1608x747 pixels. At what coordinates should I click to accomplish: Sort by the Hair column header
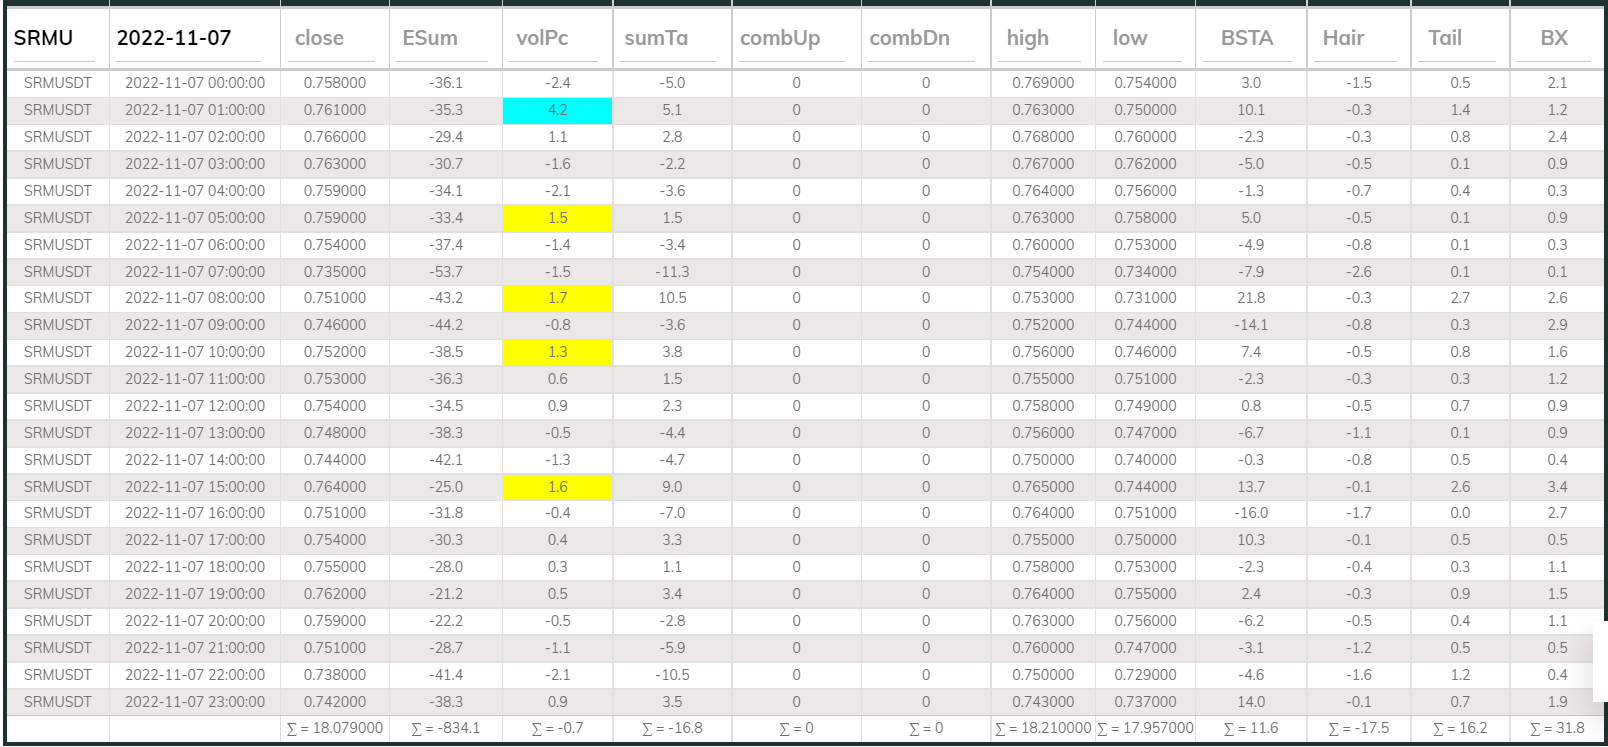tap(1343, 39)
